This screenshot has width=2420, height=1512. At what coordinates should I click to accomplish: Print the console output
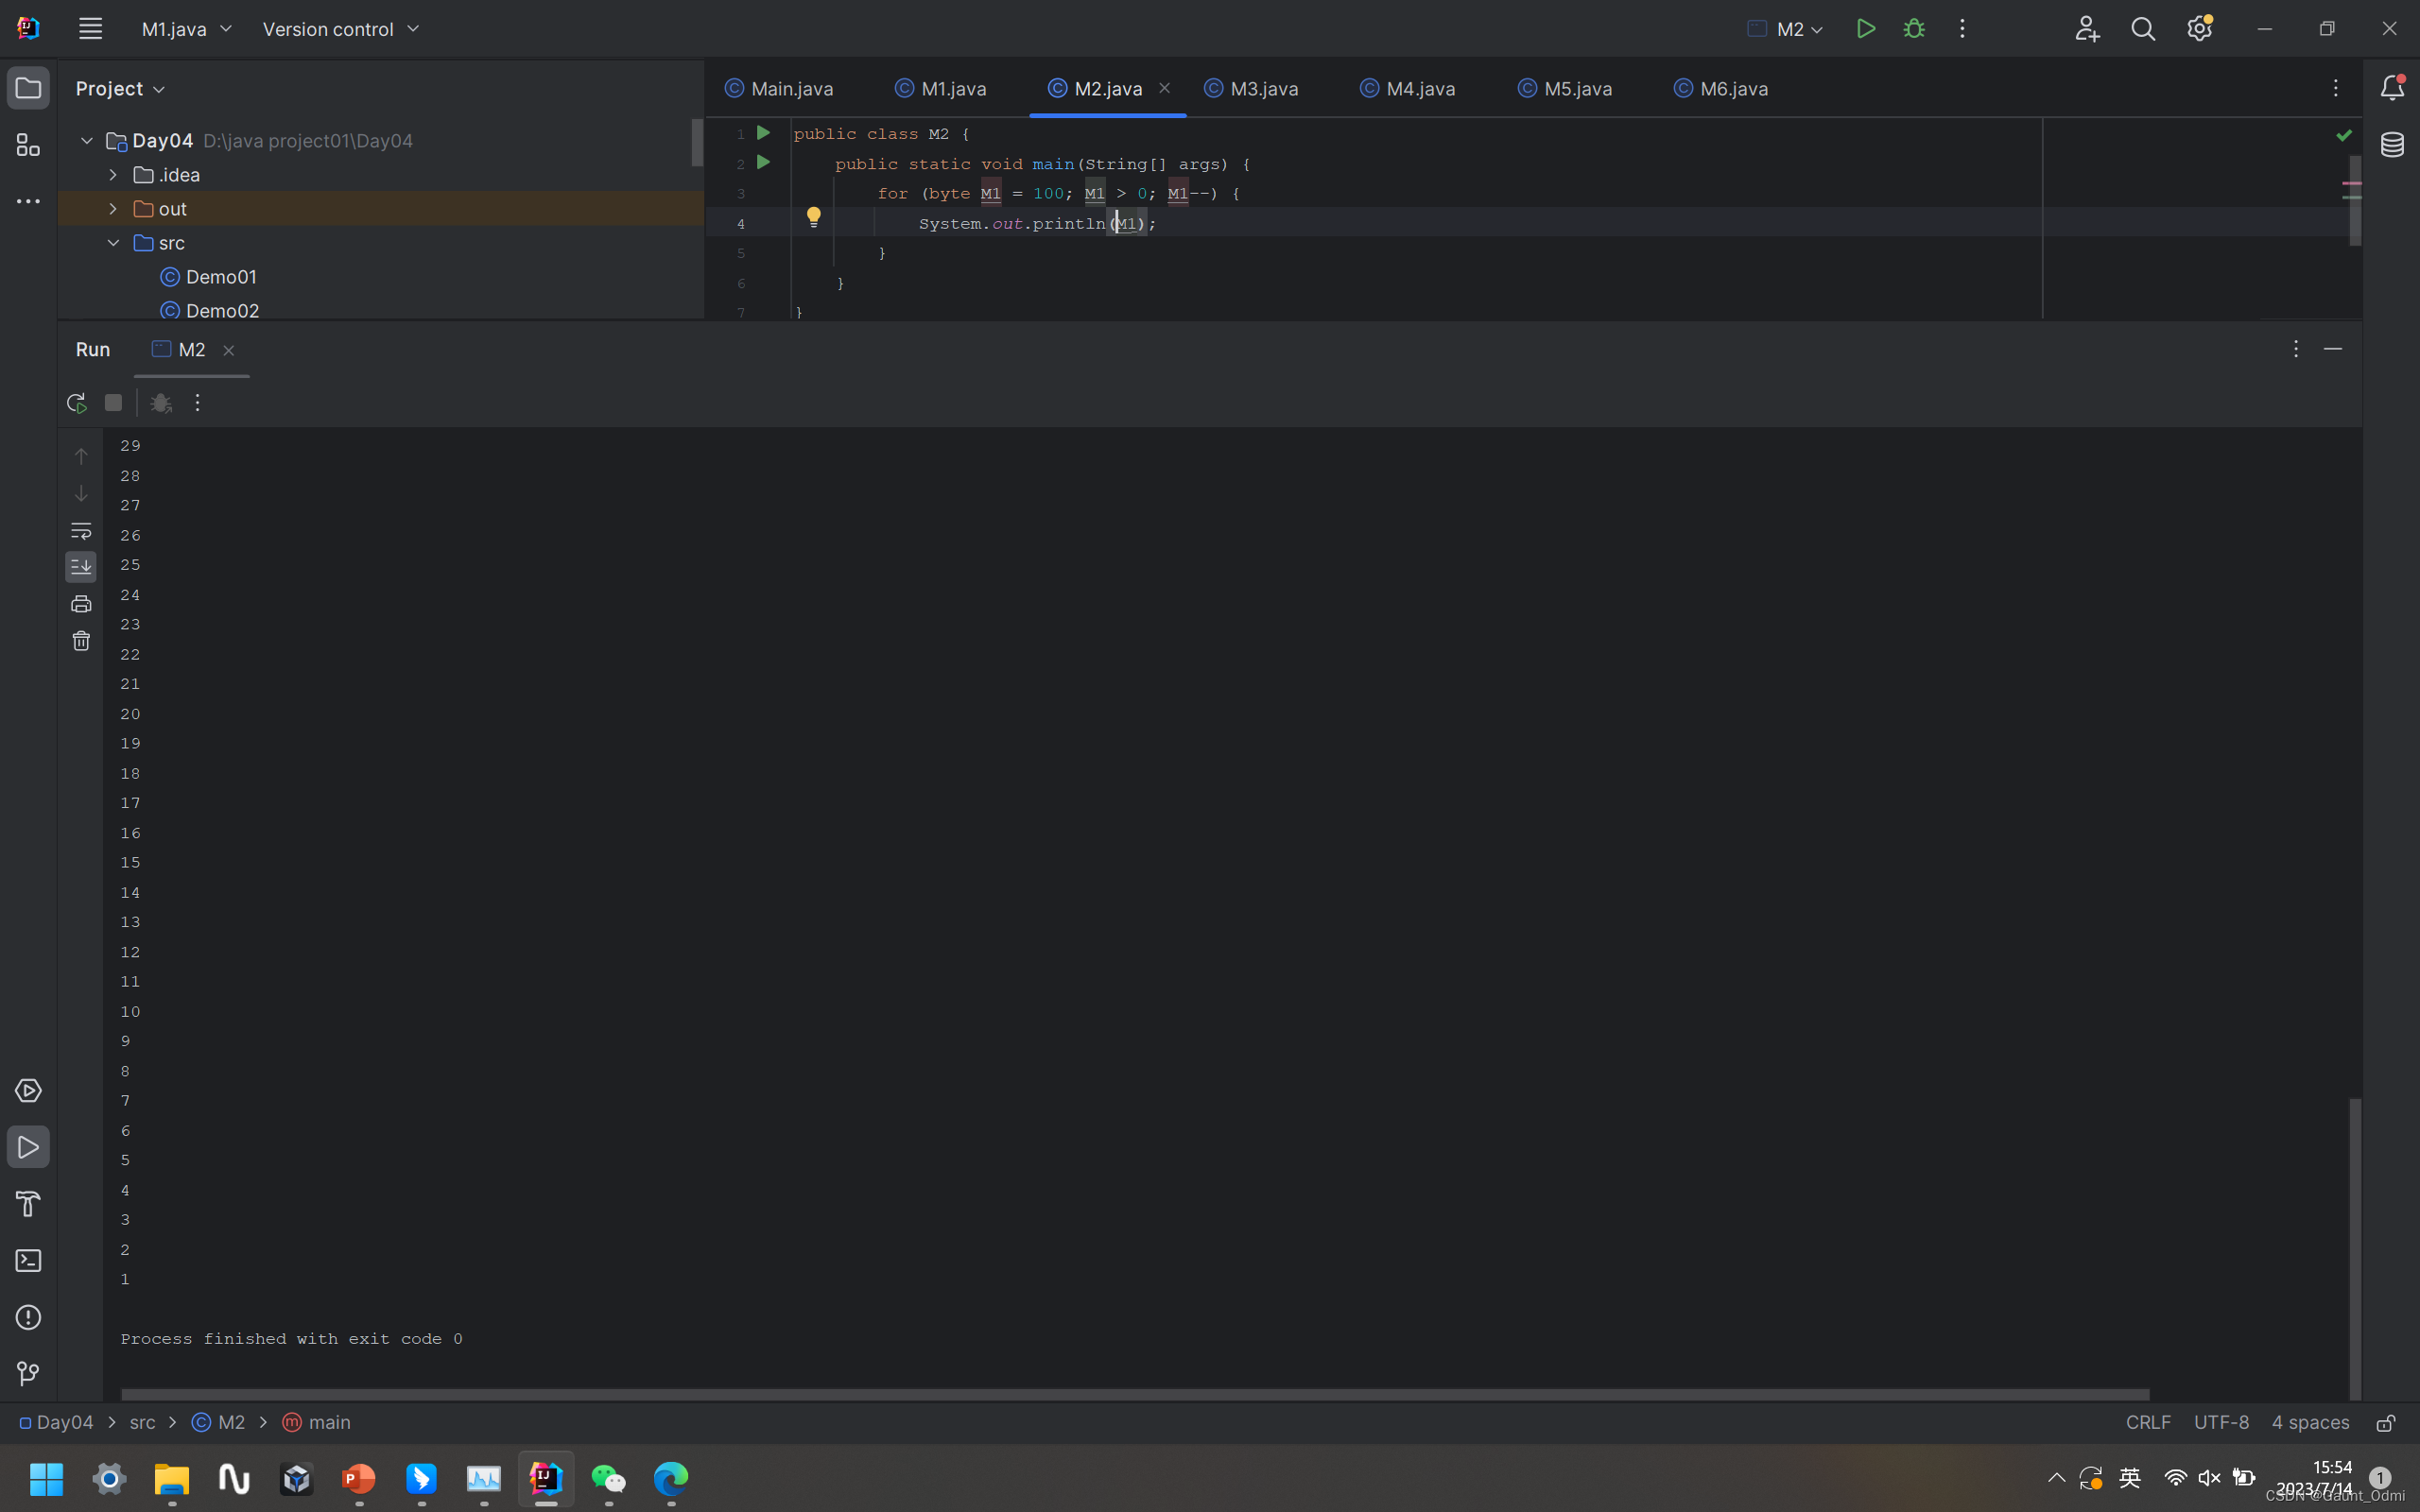(x=81, y=604)
